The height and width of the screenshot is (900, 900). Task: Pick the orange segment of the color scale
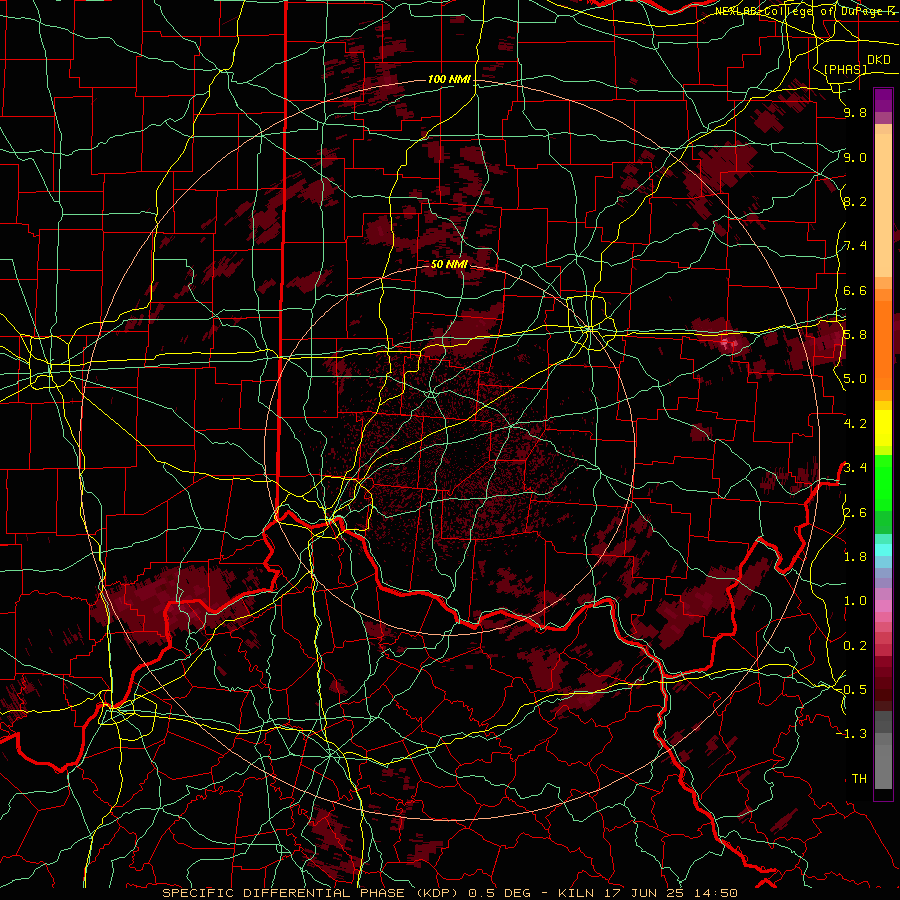[883, 344]
